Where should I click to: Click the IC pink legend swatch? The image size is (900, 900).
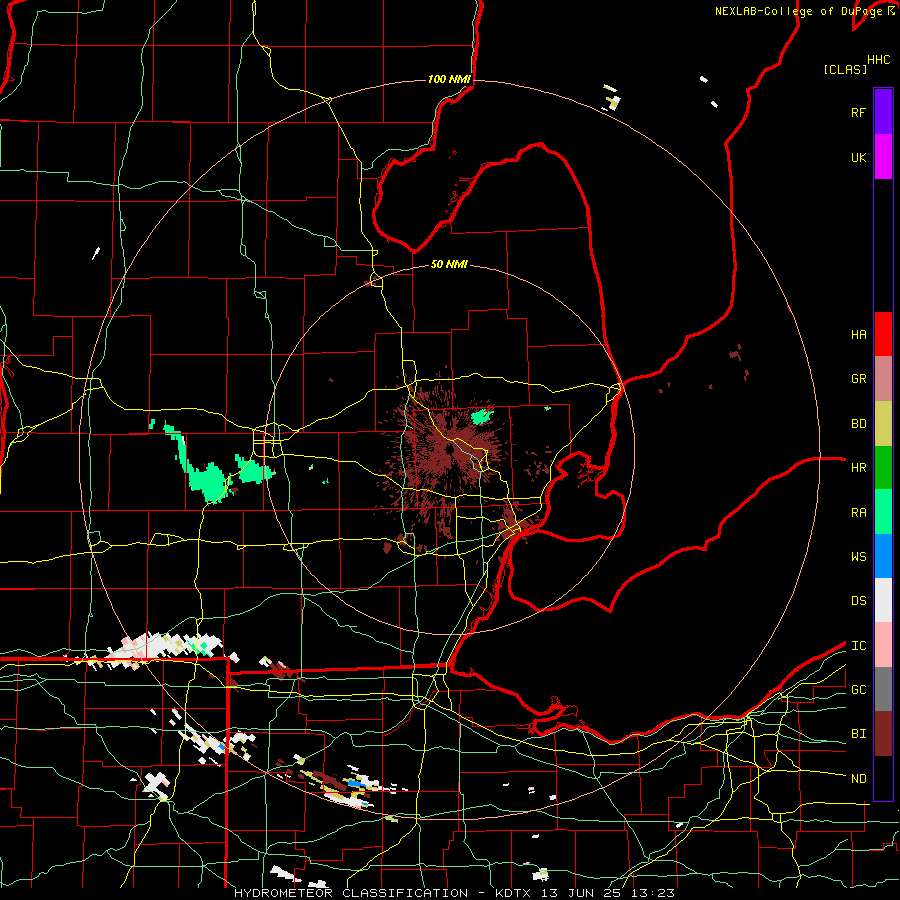click(x=883, y=645)
